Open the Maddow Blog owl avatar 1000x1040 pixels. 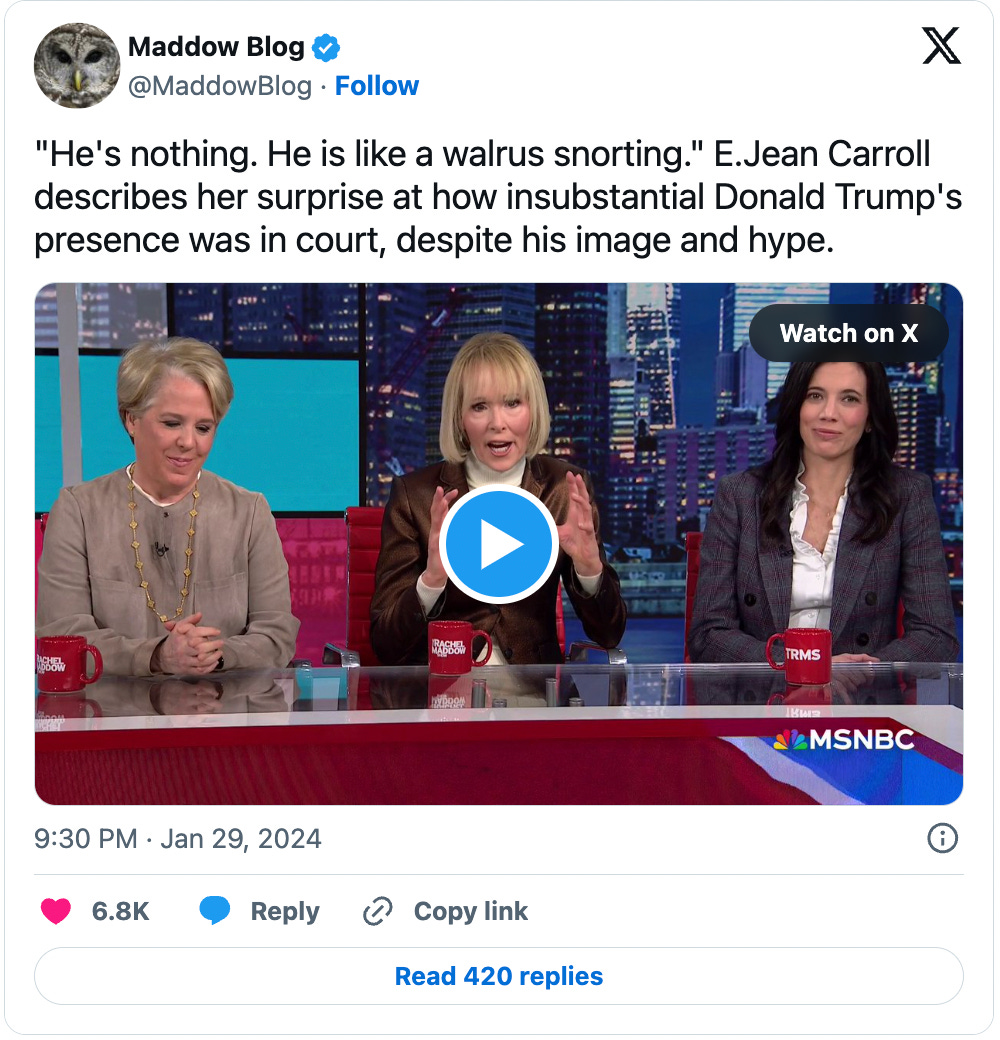77,66
